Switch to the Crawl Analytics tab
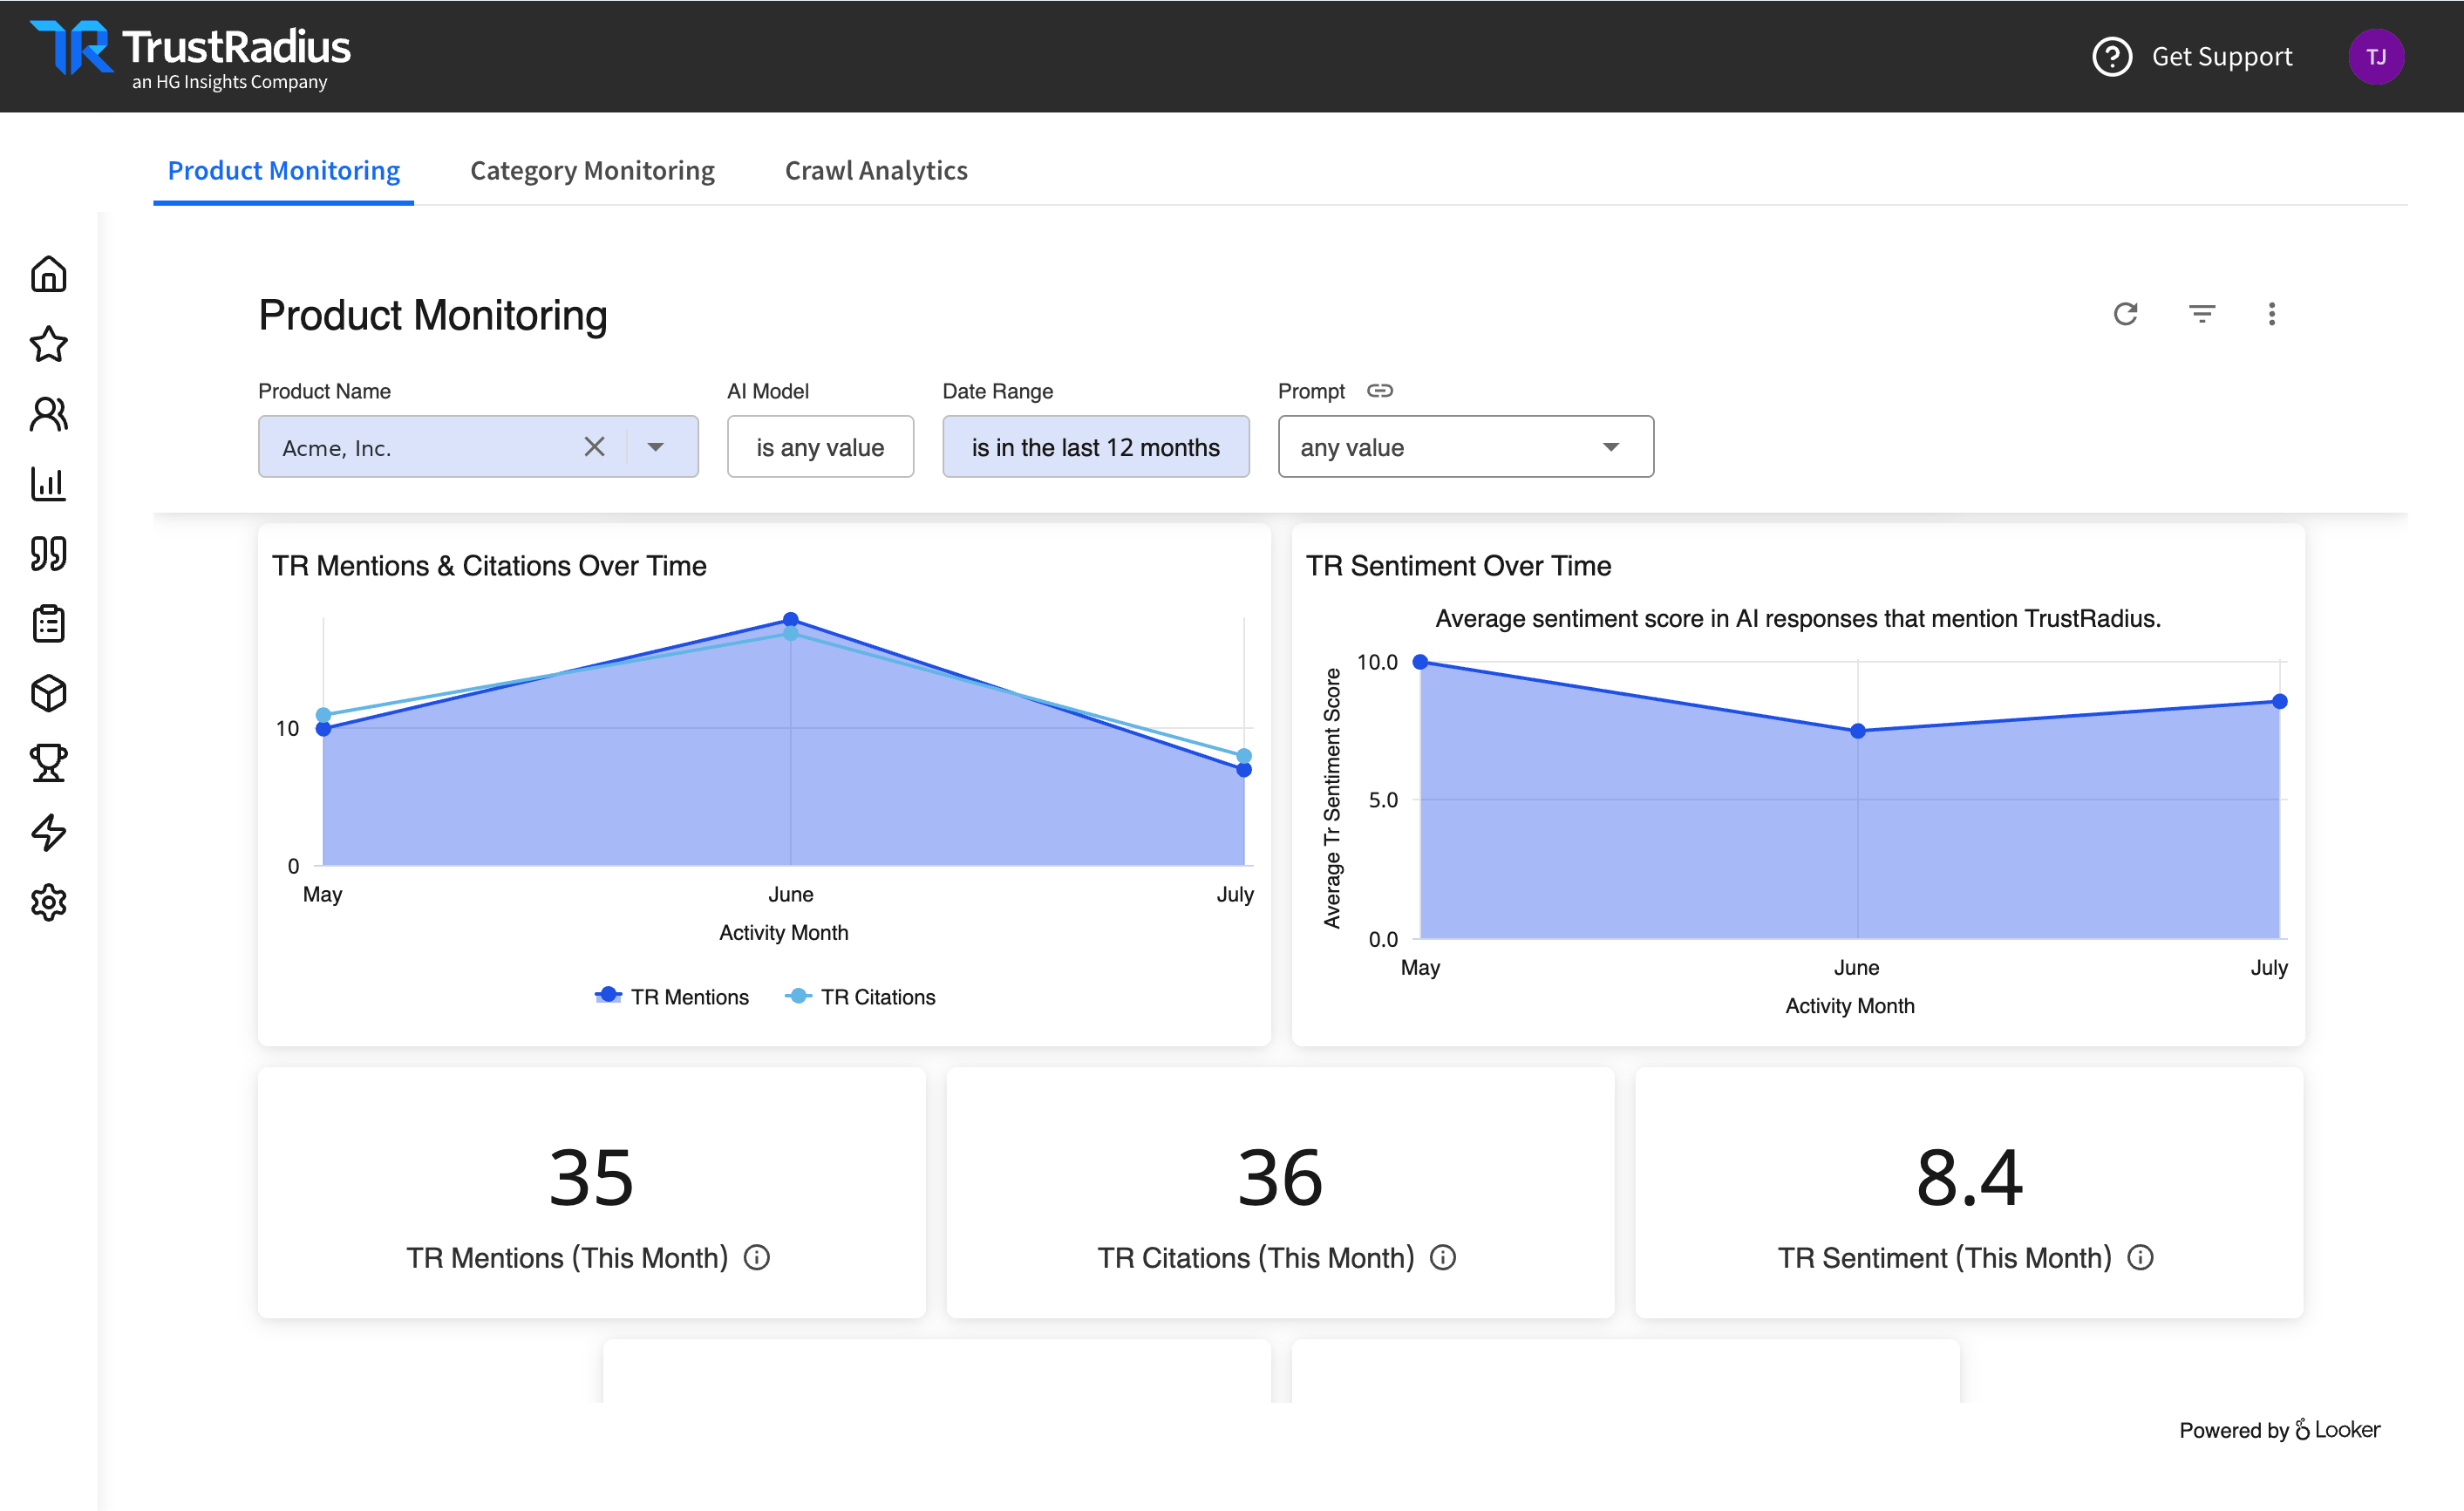The image size is (2464, 1511). [x=876, y=171]
